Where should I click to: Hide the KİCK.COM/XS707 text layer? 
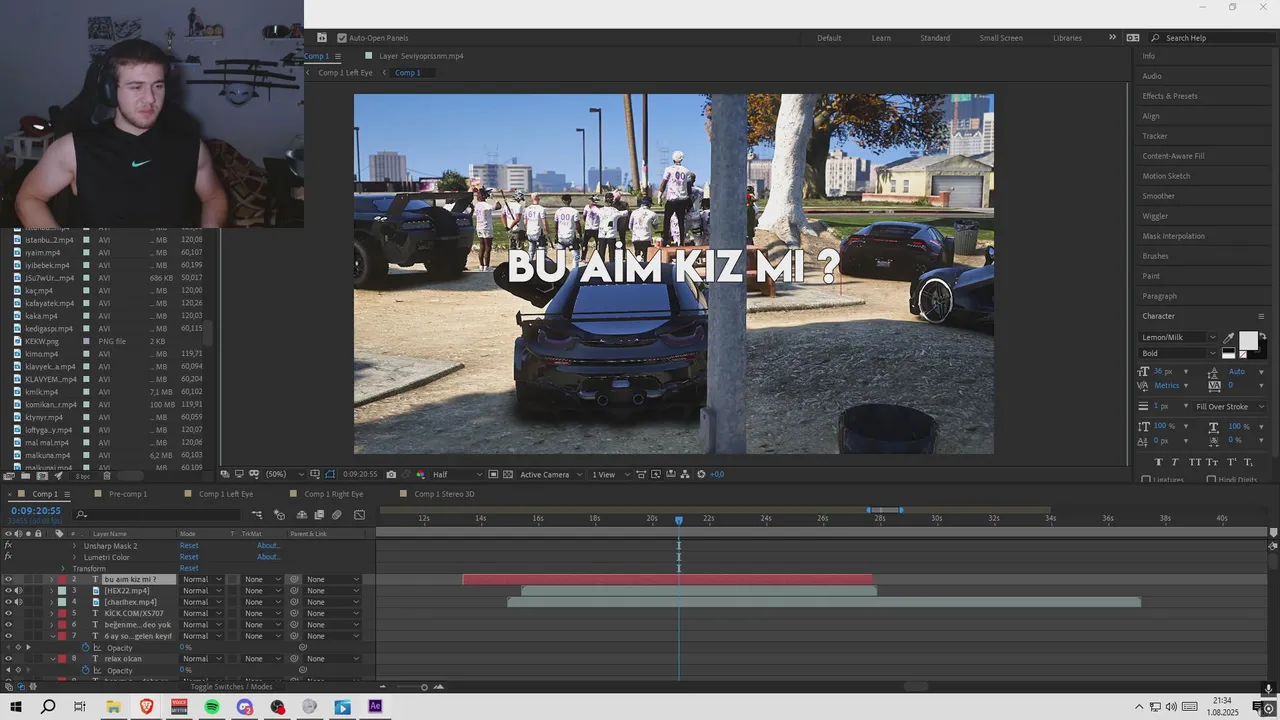pyautogui.click(x=8, y=614)
